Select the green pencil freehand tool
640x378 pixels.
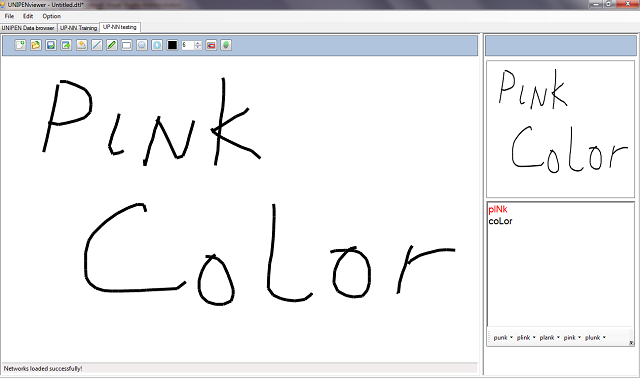click(x=111, y=45)
